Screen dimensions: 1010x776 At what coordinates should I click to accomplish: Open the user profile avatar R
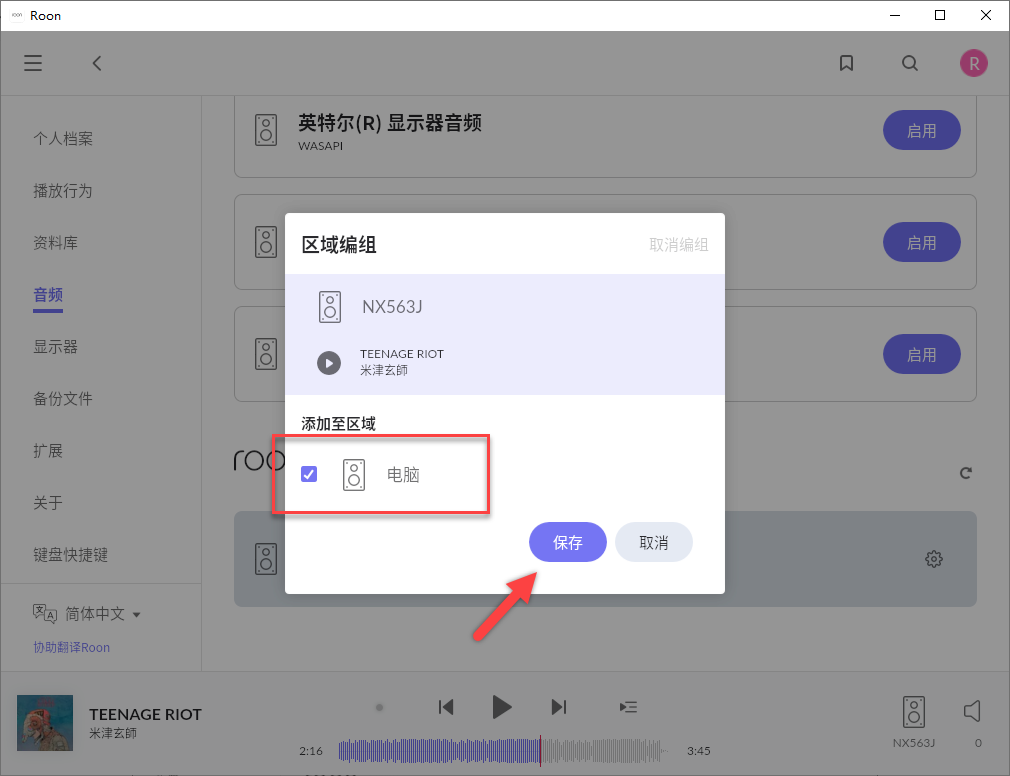click(973, 63)
